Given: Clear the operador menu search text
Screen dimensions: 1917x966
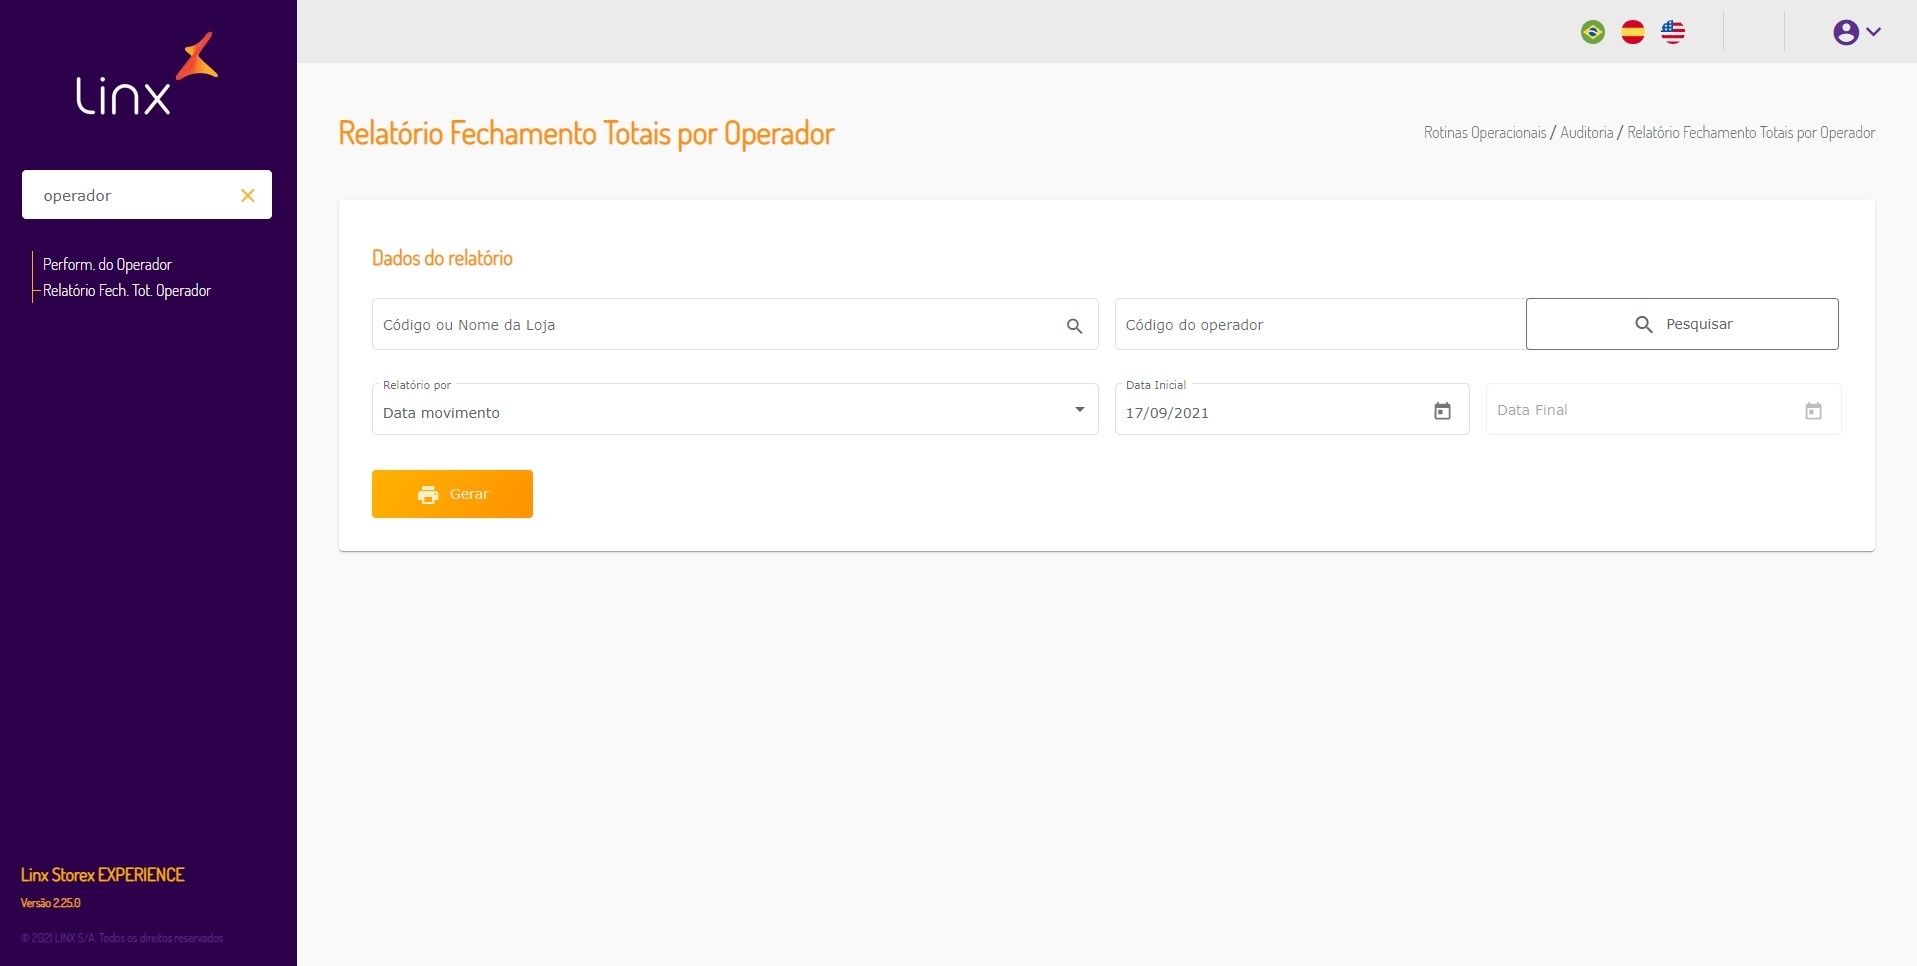Looking at the screenshot, I should click(248, 196).
